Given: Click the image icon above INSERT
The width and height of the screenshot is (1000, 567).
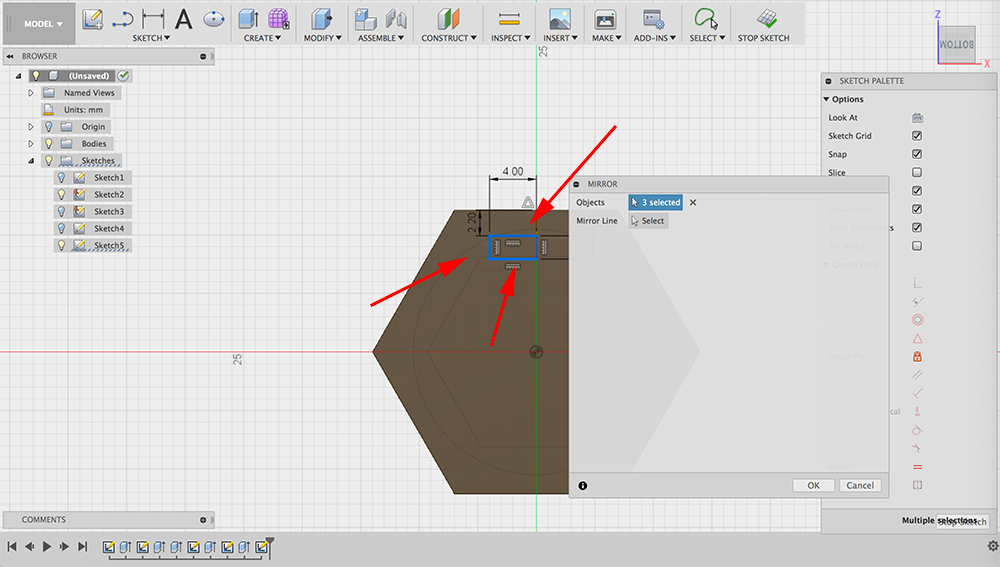Looking at the screenshot, I should (x=560, y=19).
